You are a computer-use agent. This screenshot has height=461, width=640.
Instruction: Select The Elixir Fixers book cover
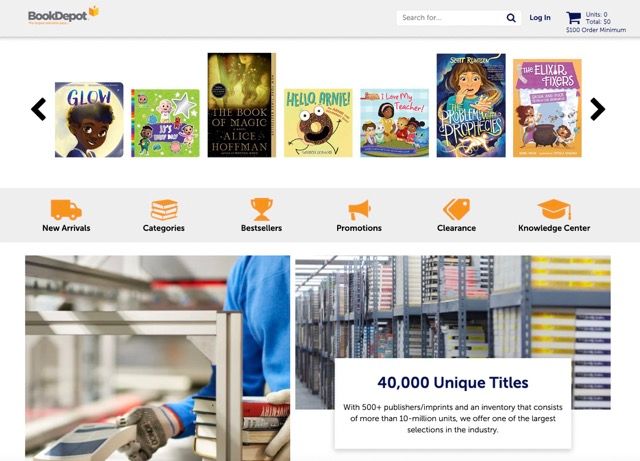547,108
